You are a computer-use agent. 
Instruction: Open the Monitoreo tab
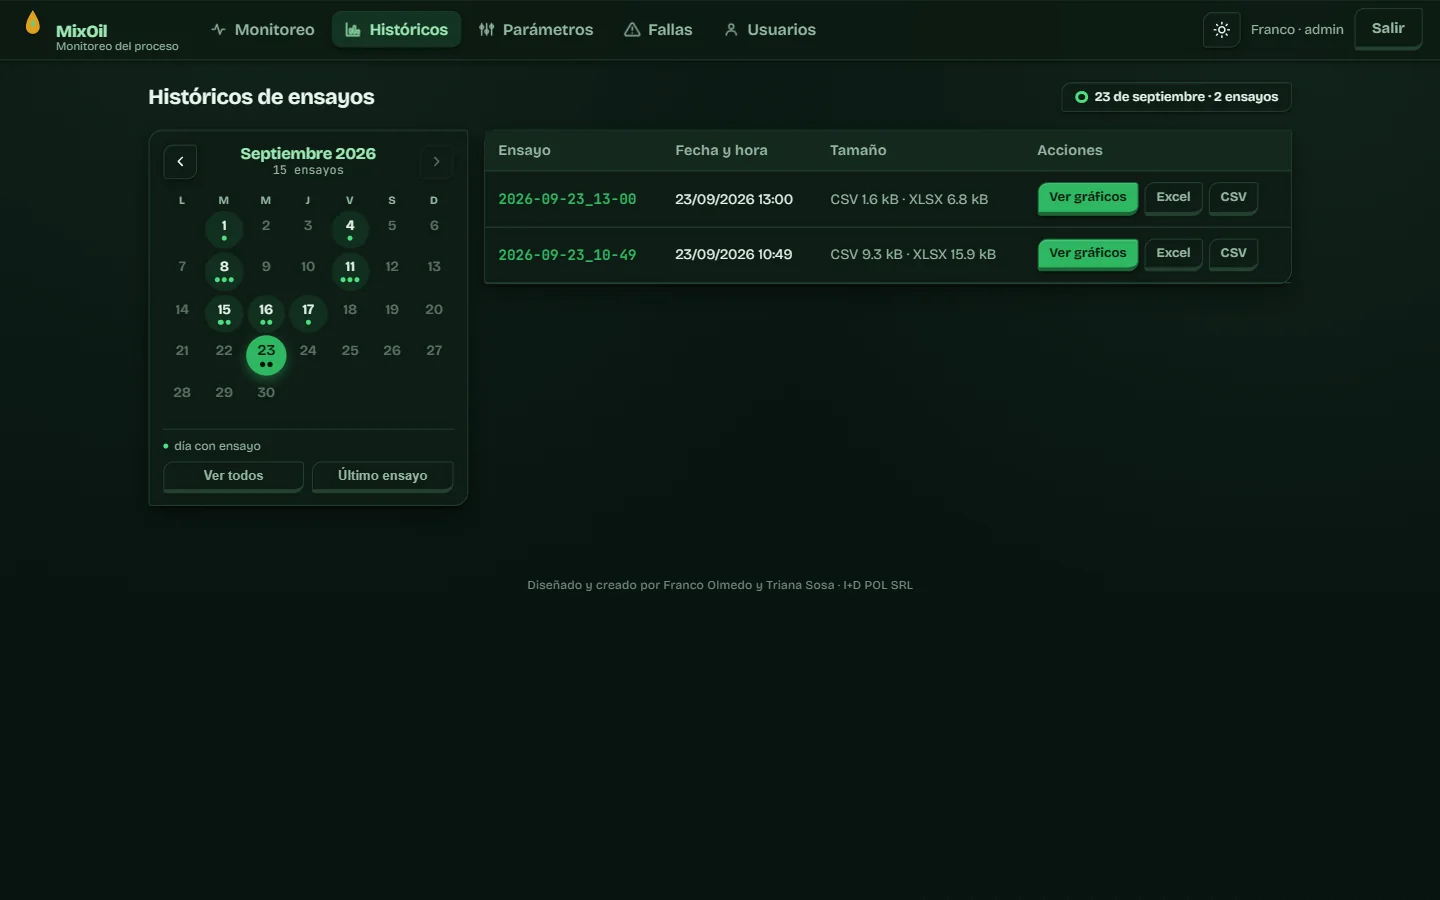[x=263, y=30]
